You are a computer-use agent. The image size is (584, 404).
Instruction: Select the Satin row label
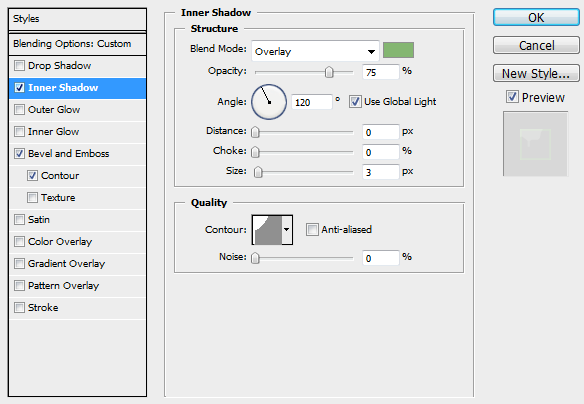[39, 220]
